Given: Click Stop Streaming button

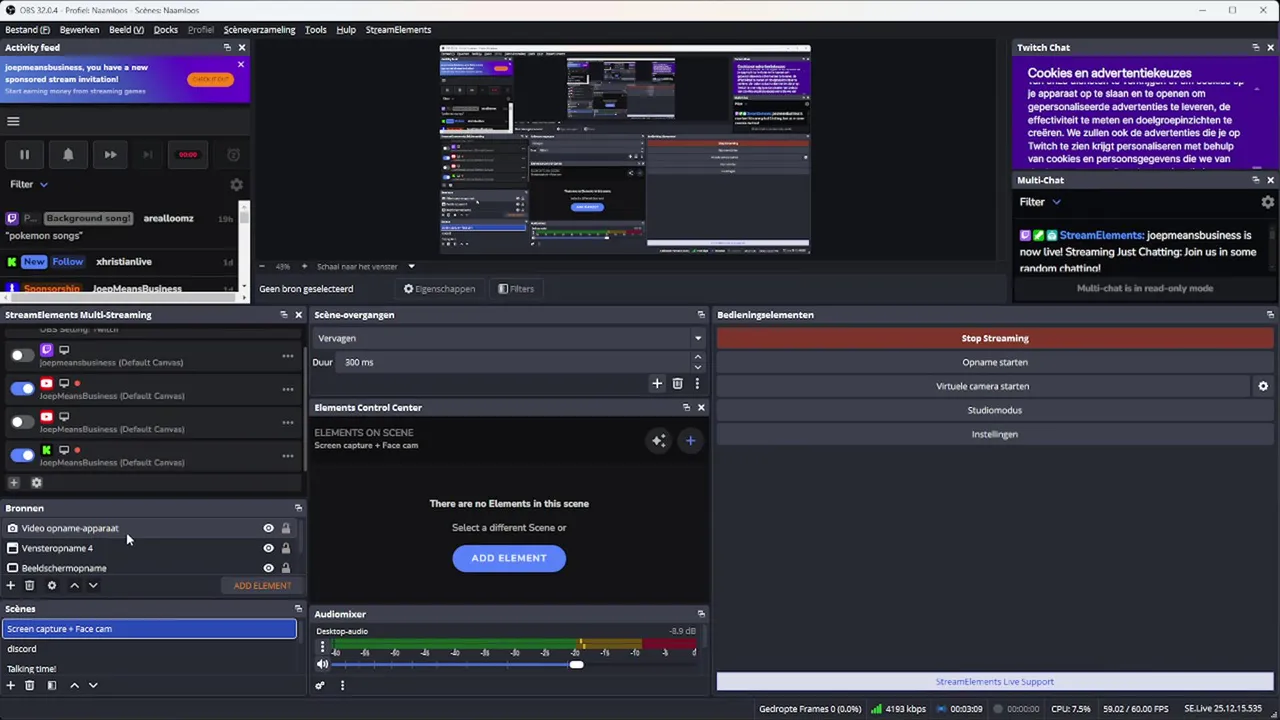Looking at the screenshot, I should coord(995,338).
